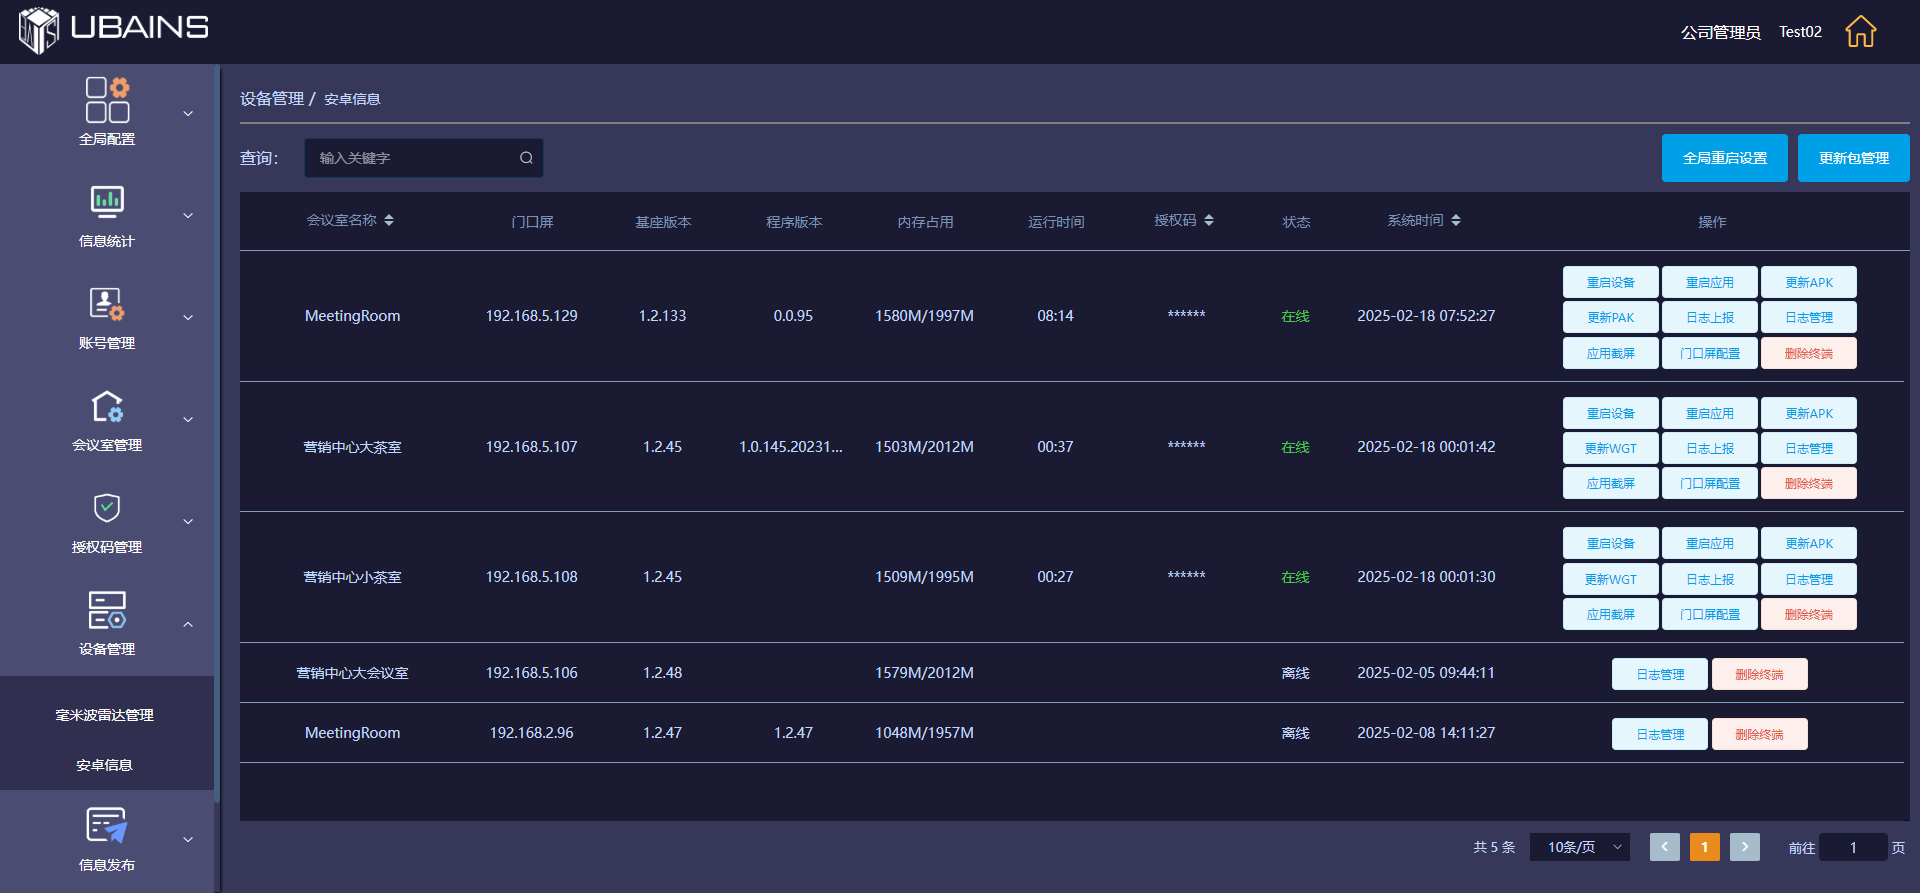Click the Test02 user name
The height and width of the screenshot is (893, 1920).
(1800, 32)
